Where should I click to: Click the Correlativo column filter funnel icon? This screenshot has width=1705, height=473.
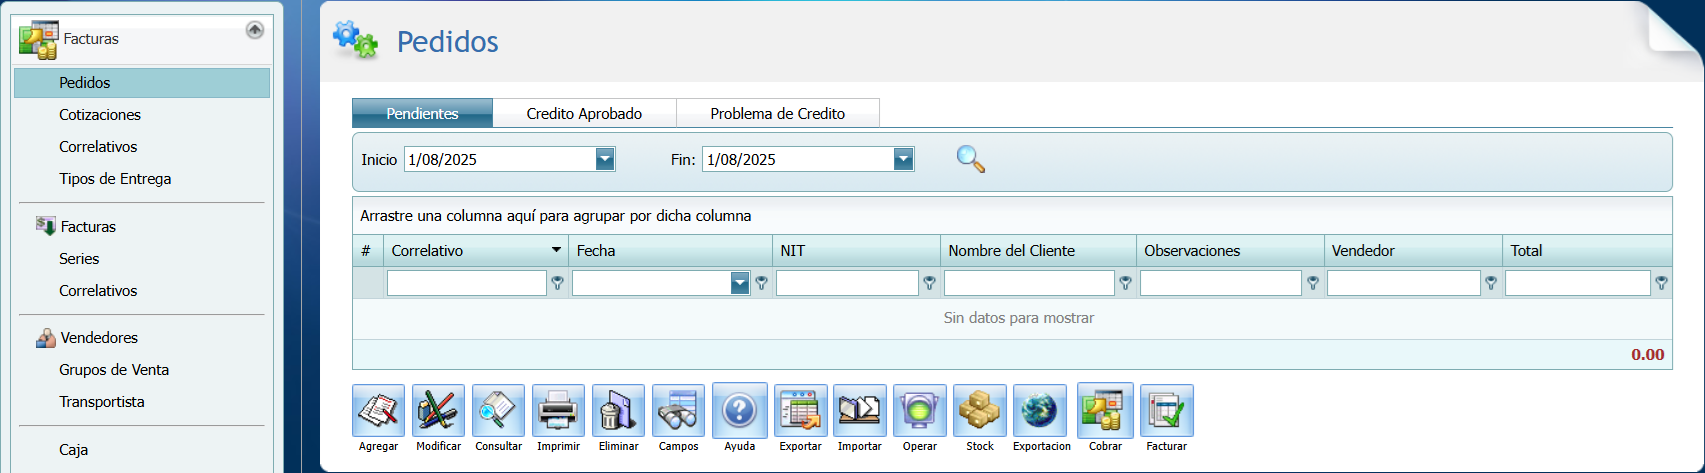(558, 284)
